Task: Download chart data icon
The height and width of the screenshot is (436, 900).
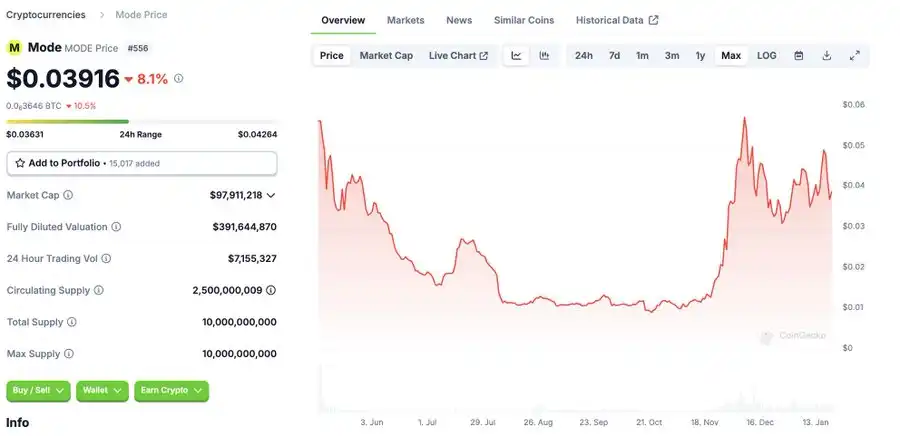Action: coord(827,56)
